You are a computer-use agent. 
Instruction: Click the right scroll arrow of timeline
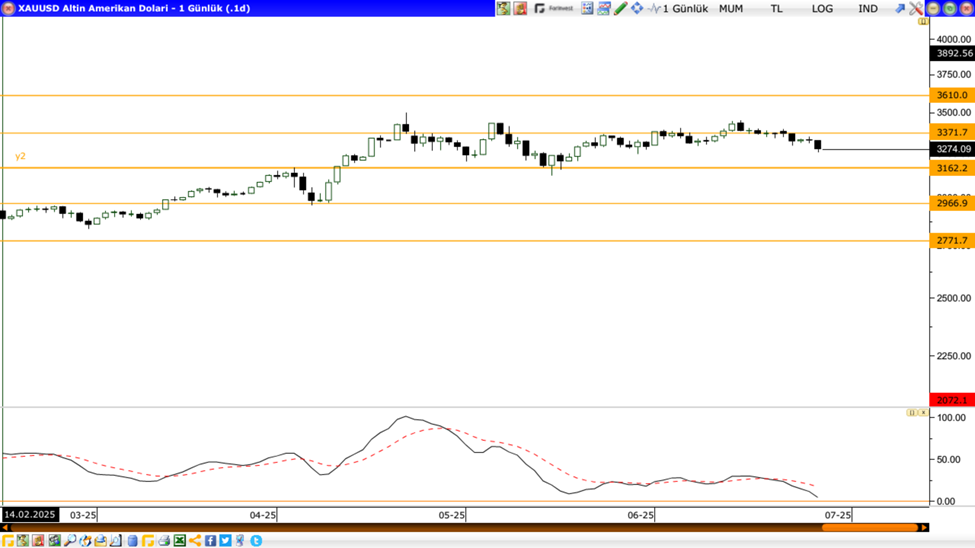[x=924, y=527]
